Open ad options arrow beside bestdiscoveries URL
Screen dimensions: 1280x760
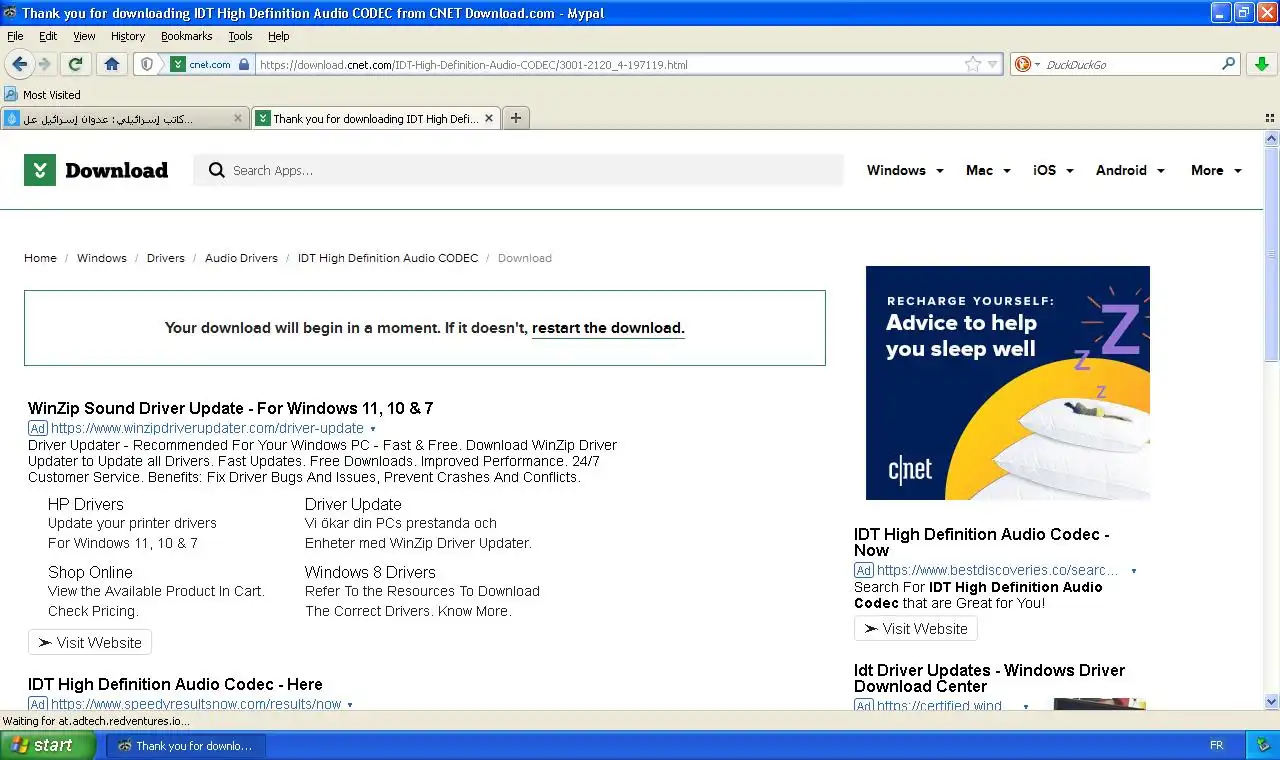(1133, 571)
